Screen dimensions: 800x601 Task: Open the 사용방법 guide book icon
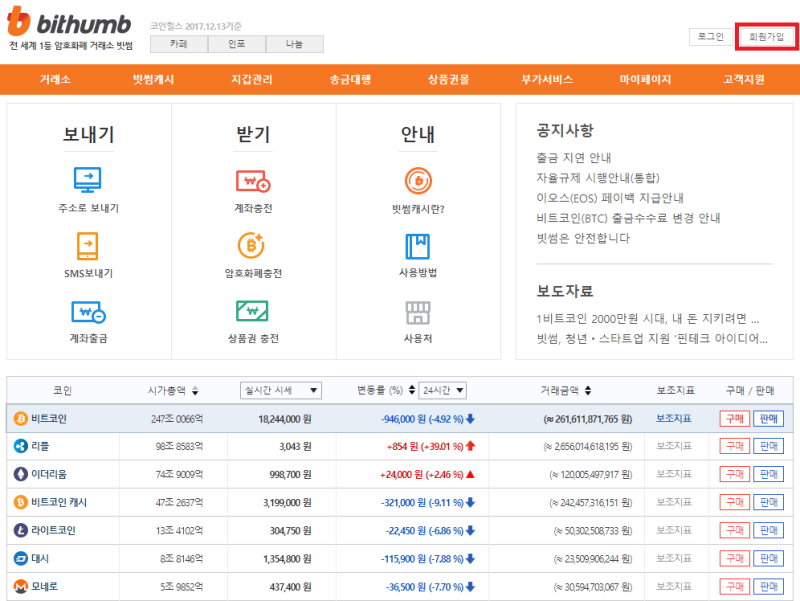(418, 246)
